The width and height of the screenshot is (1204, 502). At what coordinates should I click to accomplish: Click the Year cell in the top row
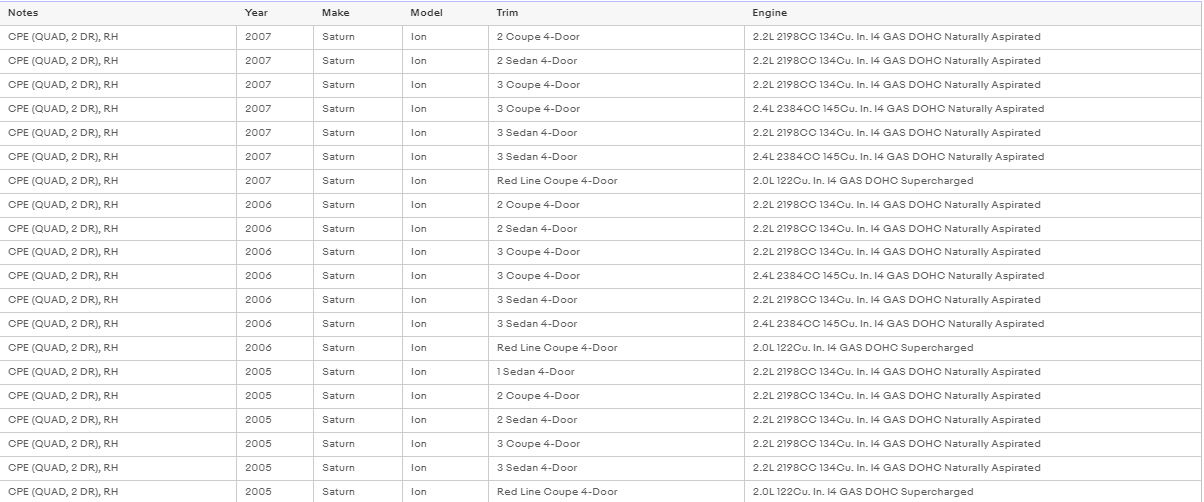pyautogui.click(x=275, y=37)
